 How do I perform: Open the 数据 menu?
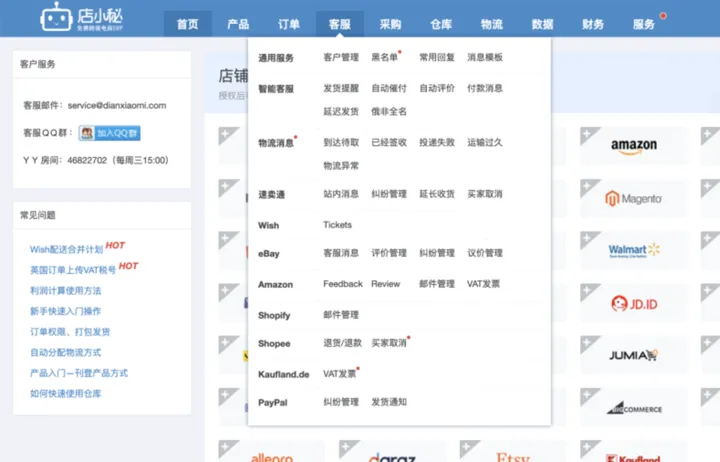click(x=542, y=24)
